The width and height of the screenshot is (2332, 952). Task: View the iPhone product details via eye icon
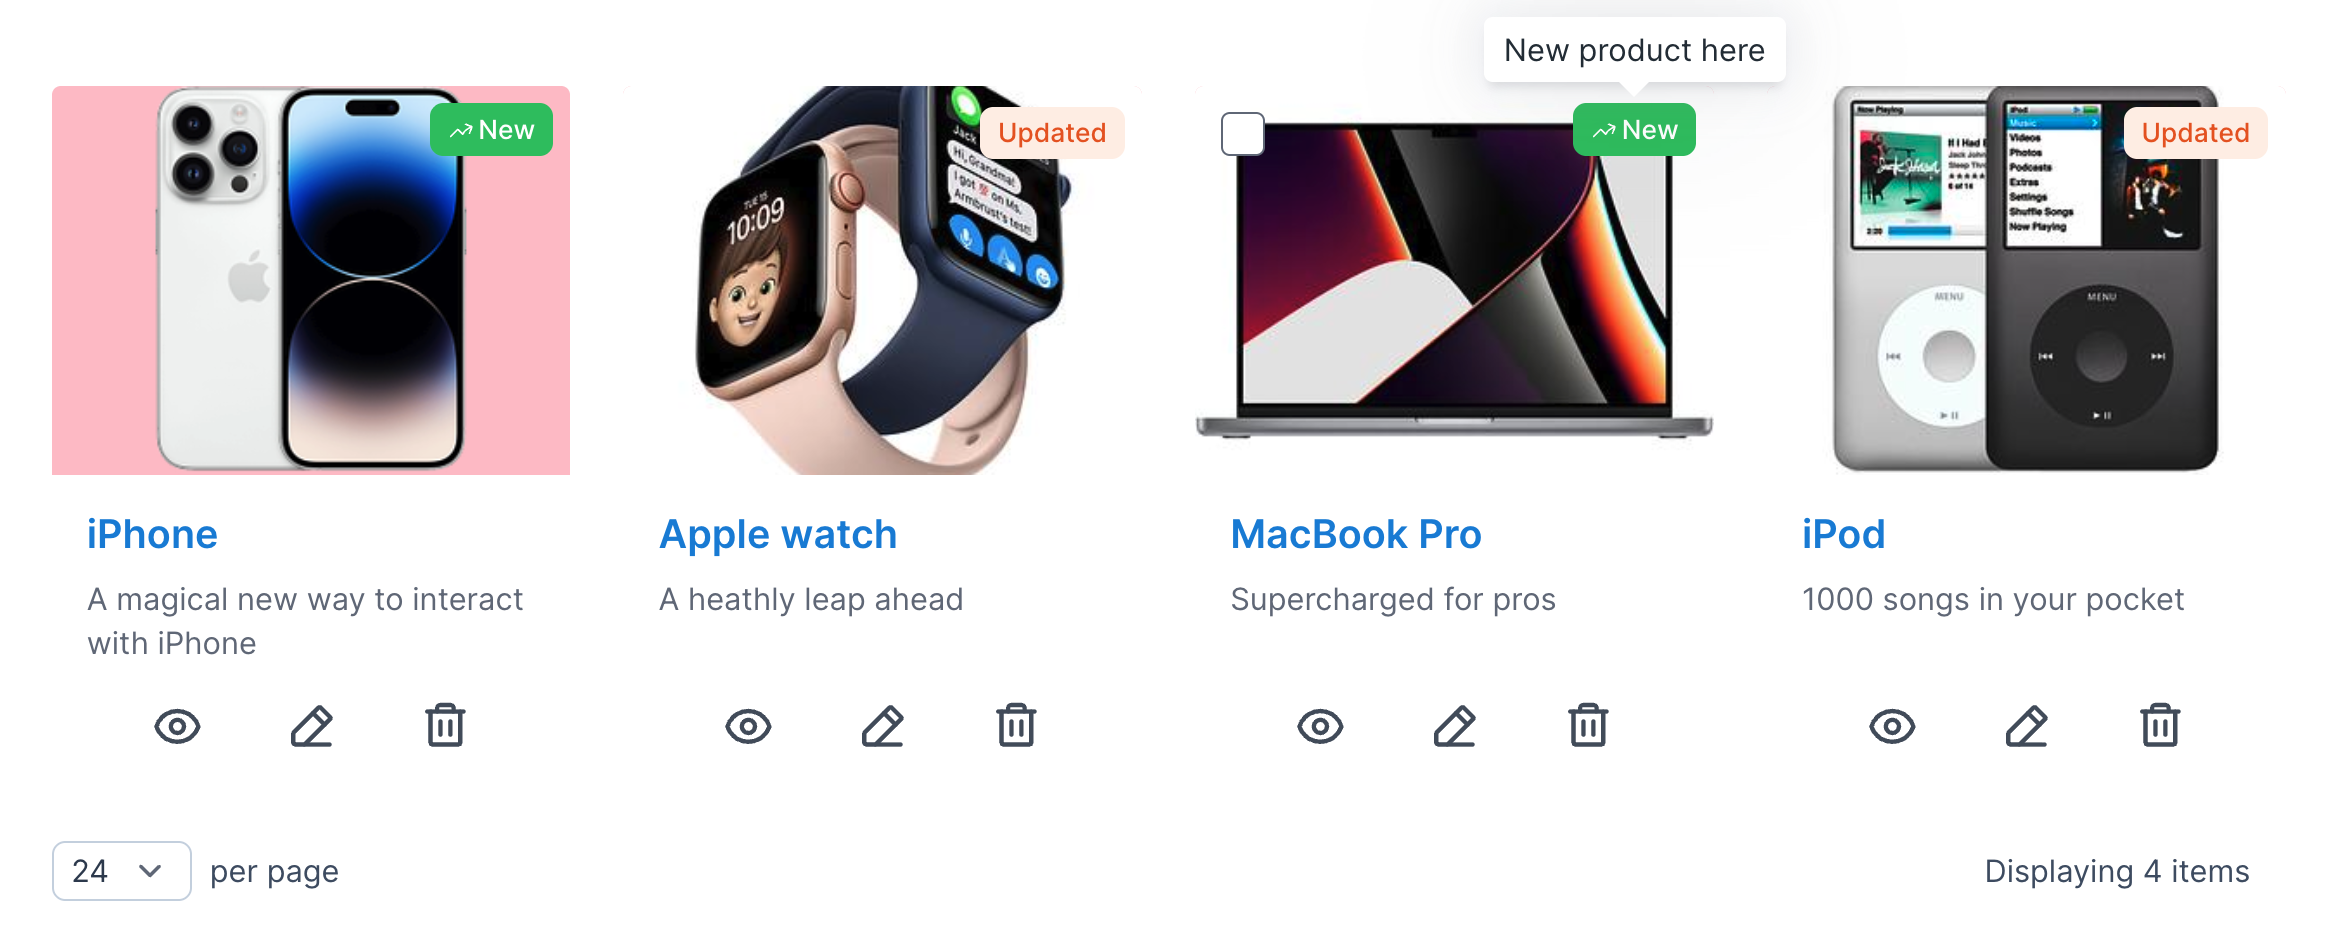177,726
